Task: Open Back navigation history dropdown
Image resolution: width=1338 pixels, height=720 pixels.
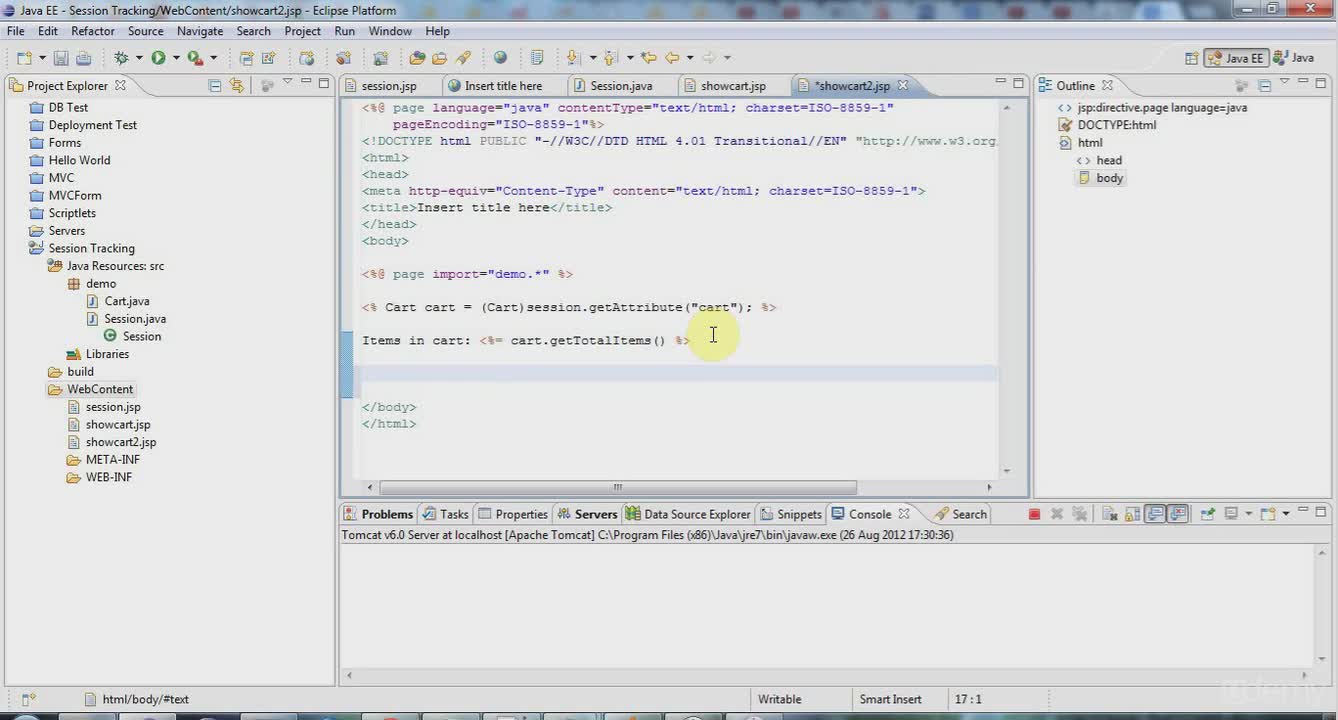Action: click(690, 58)
